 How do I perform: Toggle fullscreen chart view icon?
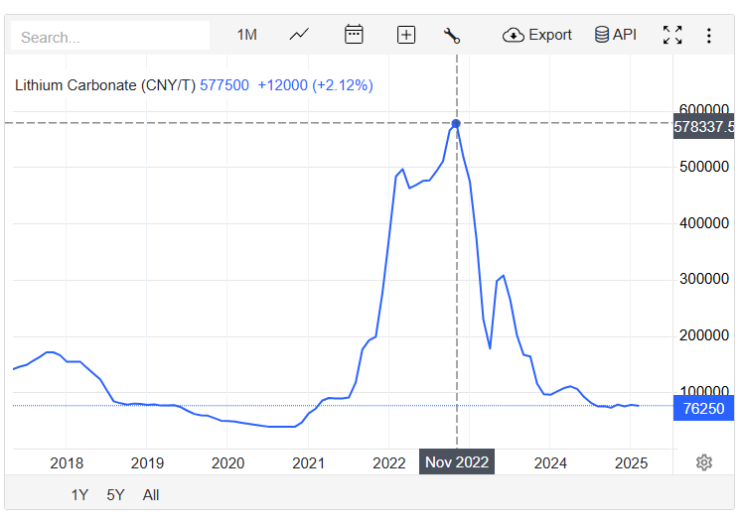pos(672,35)
